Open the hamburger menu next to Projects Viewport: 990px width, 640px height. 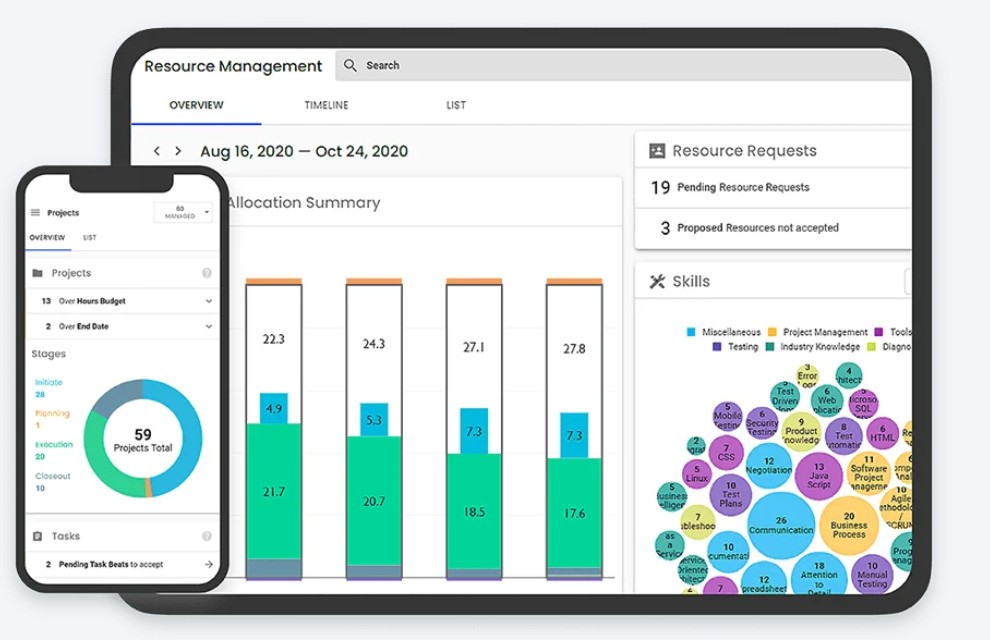pyautogui.click(x=37, y=212)
